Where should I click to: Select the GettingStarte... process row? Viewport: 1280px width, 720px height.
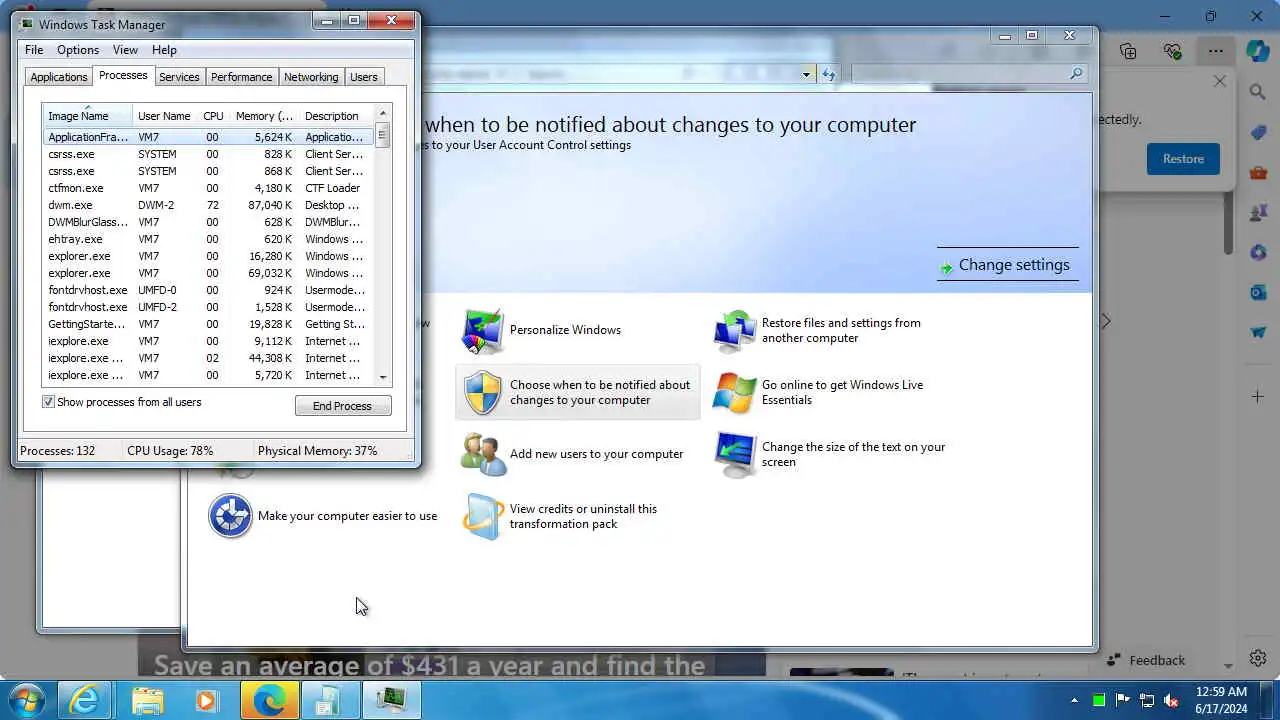tap(208, 324)
